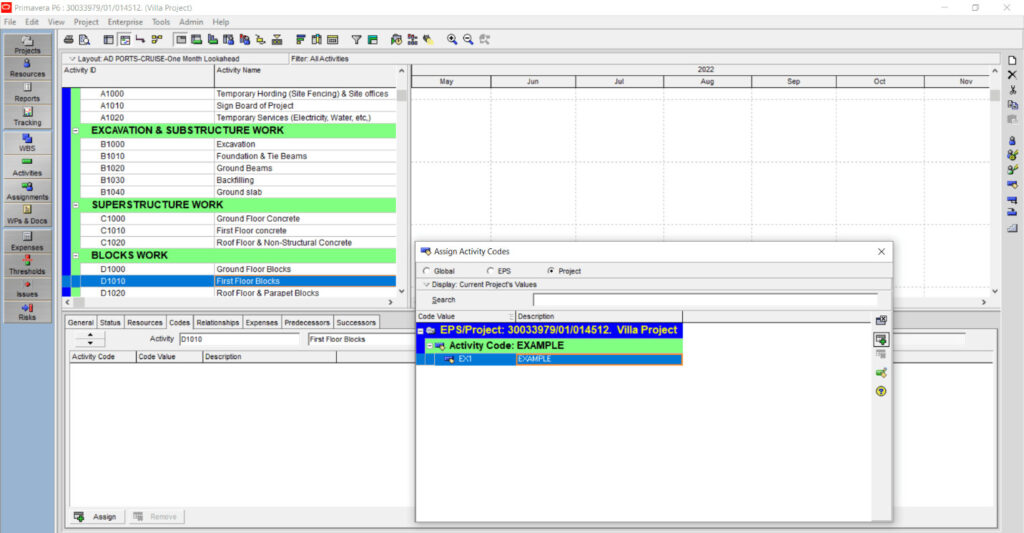Screen dimensions: 1024x533
Task: Collapse the EPS/Project Villa Project node
Action: 421,331
